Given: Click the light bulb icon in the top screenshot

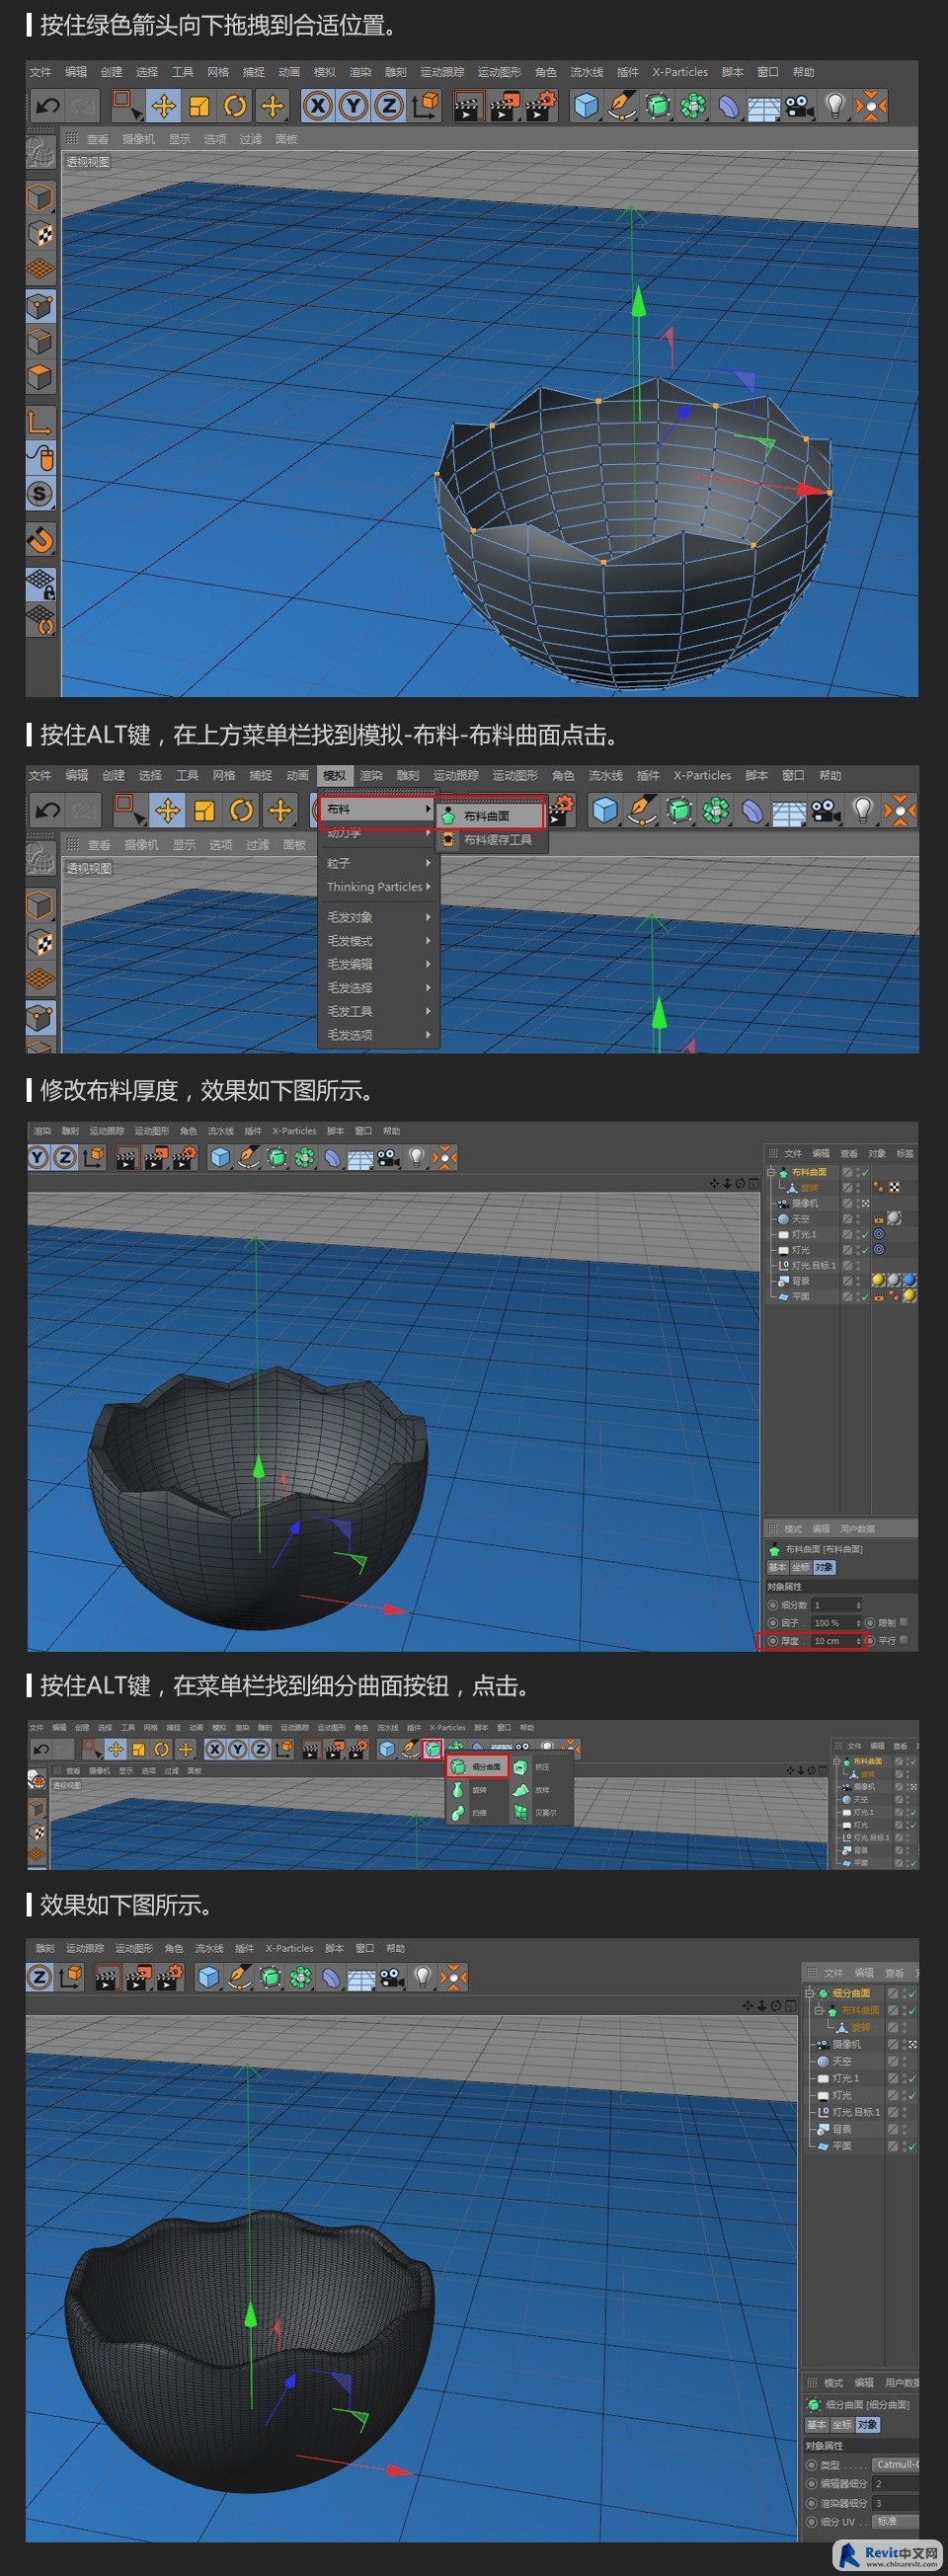Looking at the screenshot, I should click(835, 106).
